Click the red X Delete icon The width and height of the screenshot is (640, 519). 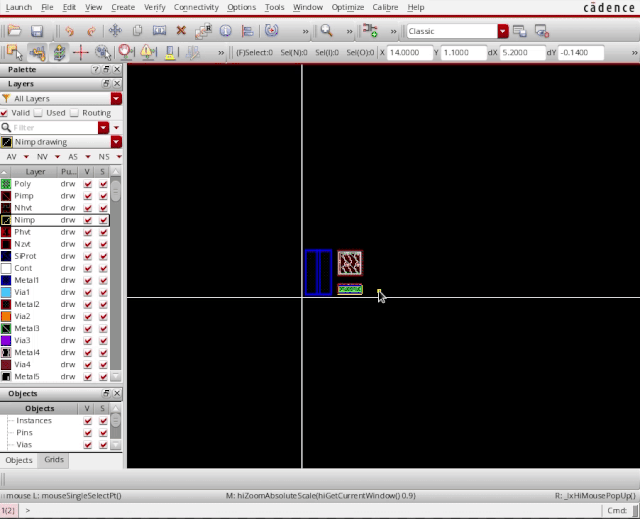(x=181, y=31)
